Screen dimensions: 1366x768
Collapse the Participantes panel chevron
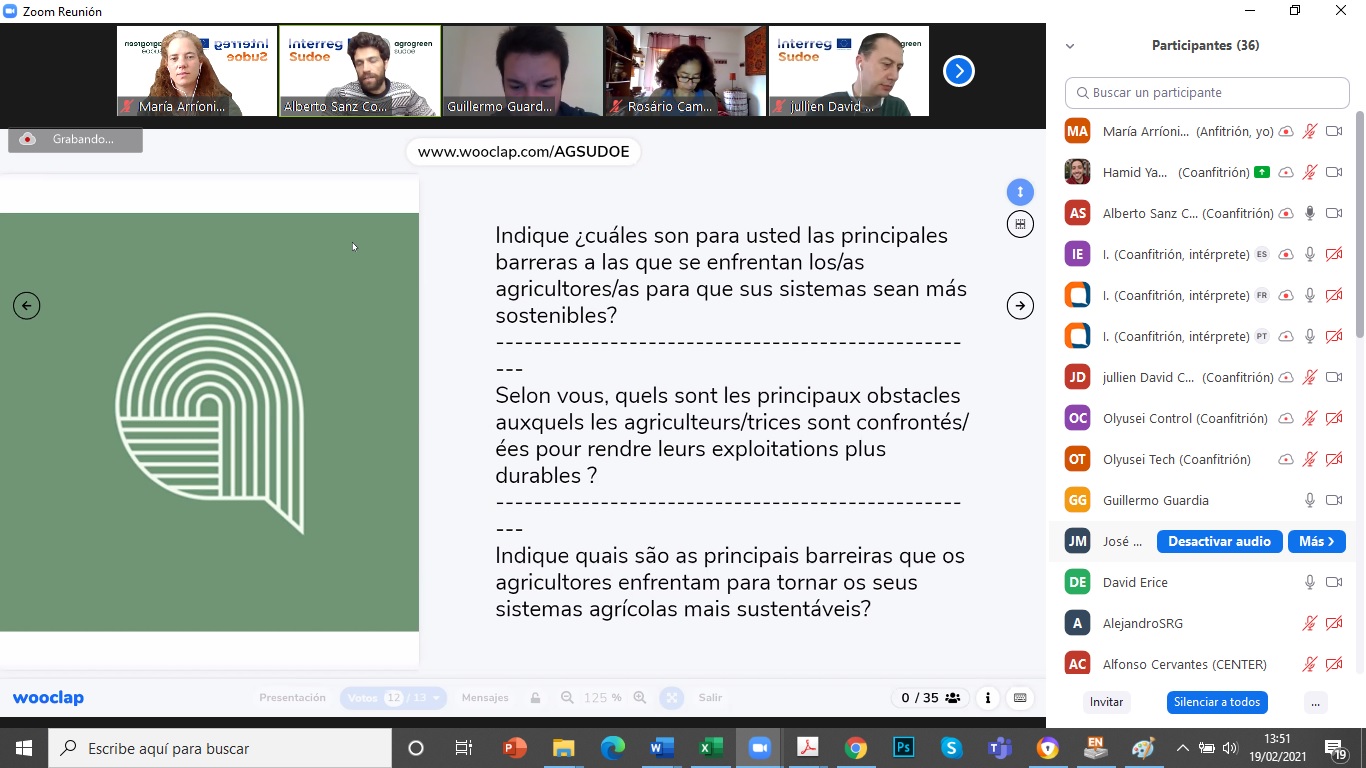click(1070, 46)
